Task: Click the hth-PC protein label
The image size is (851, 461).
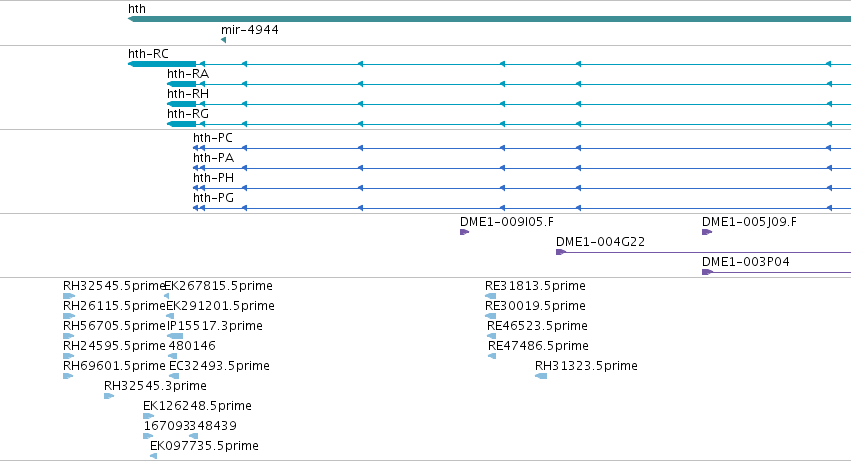Action: (x=213, y=138)
